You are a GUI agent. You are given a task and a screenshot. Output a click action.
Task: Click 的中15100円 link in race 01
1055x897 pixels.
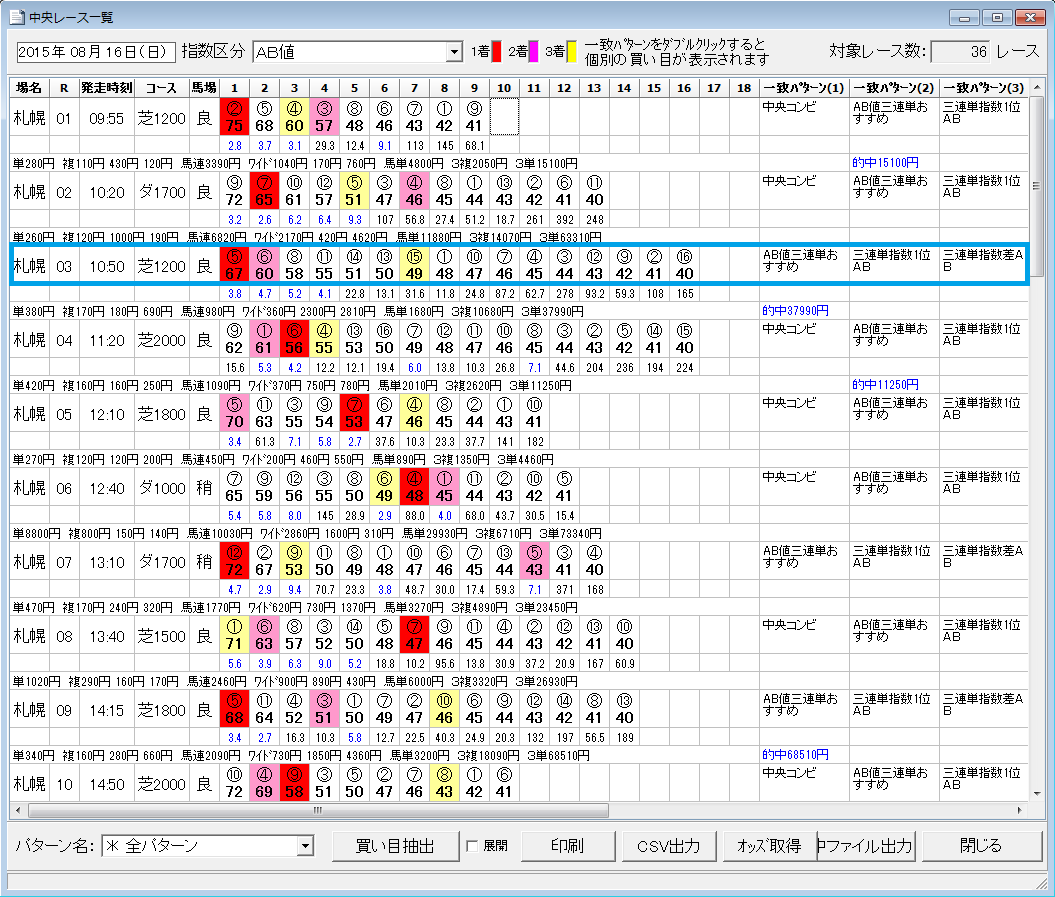point(885,163)
